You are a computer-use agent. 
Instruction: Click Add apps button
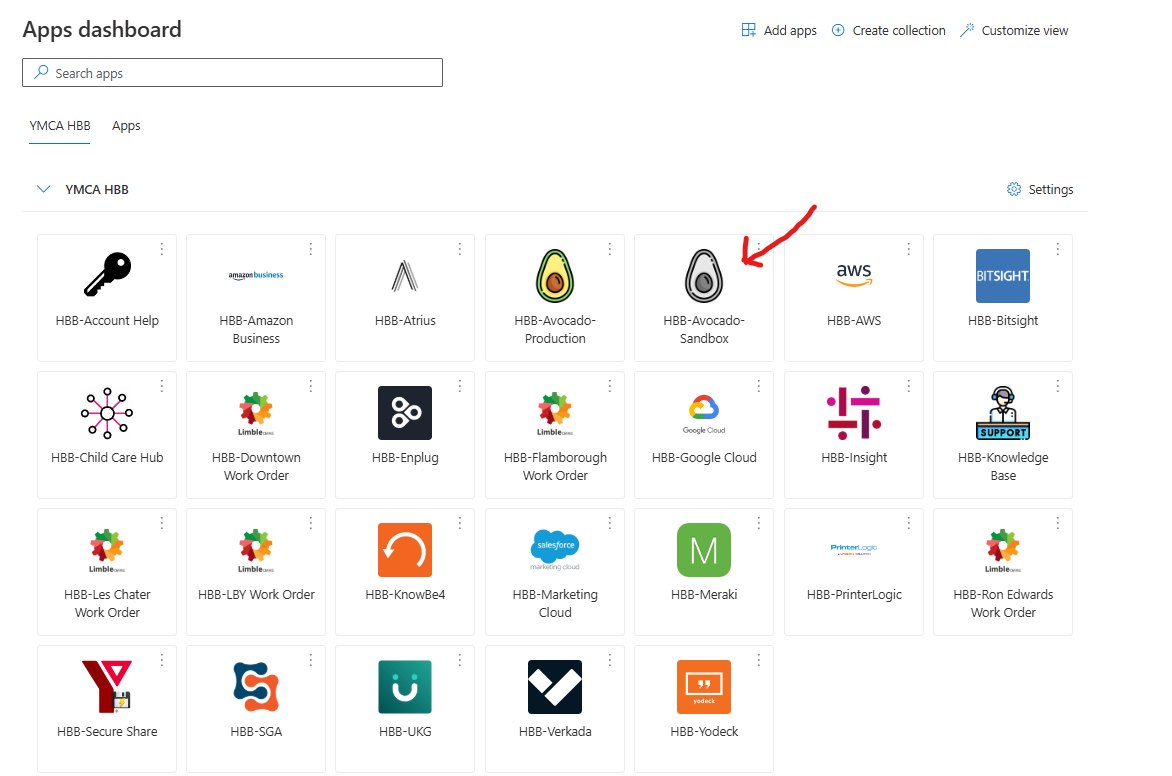pyautogui.click(x=779, y=31)
